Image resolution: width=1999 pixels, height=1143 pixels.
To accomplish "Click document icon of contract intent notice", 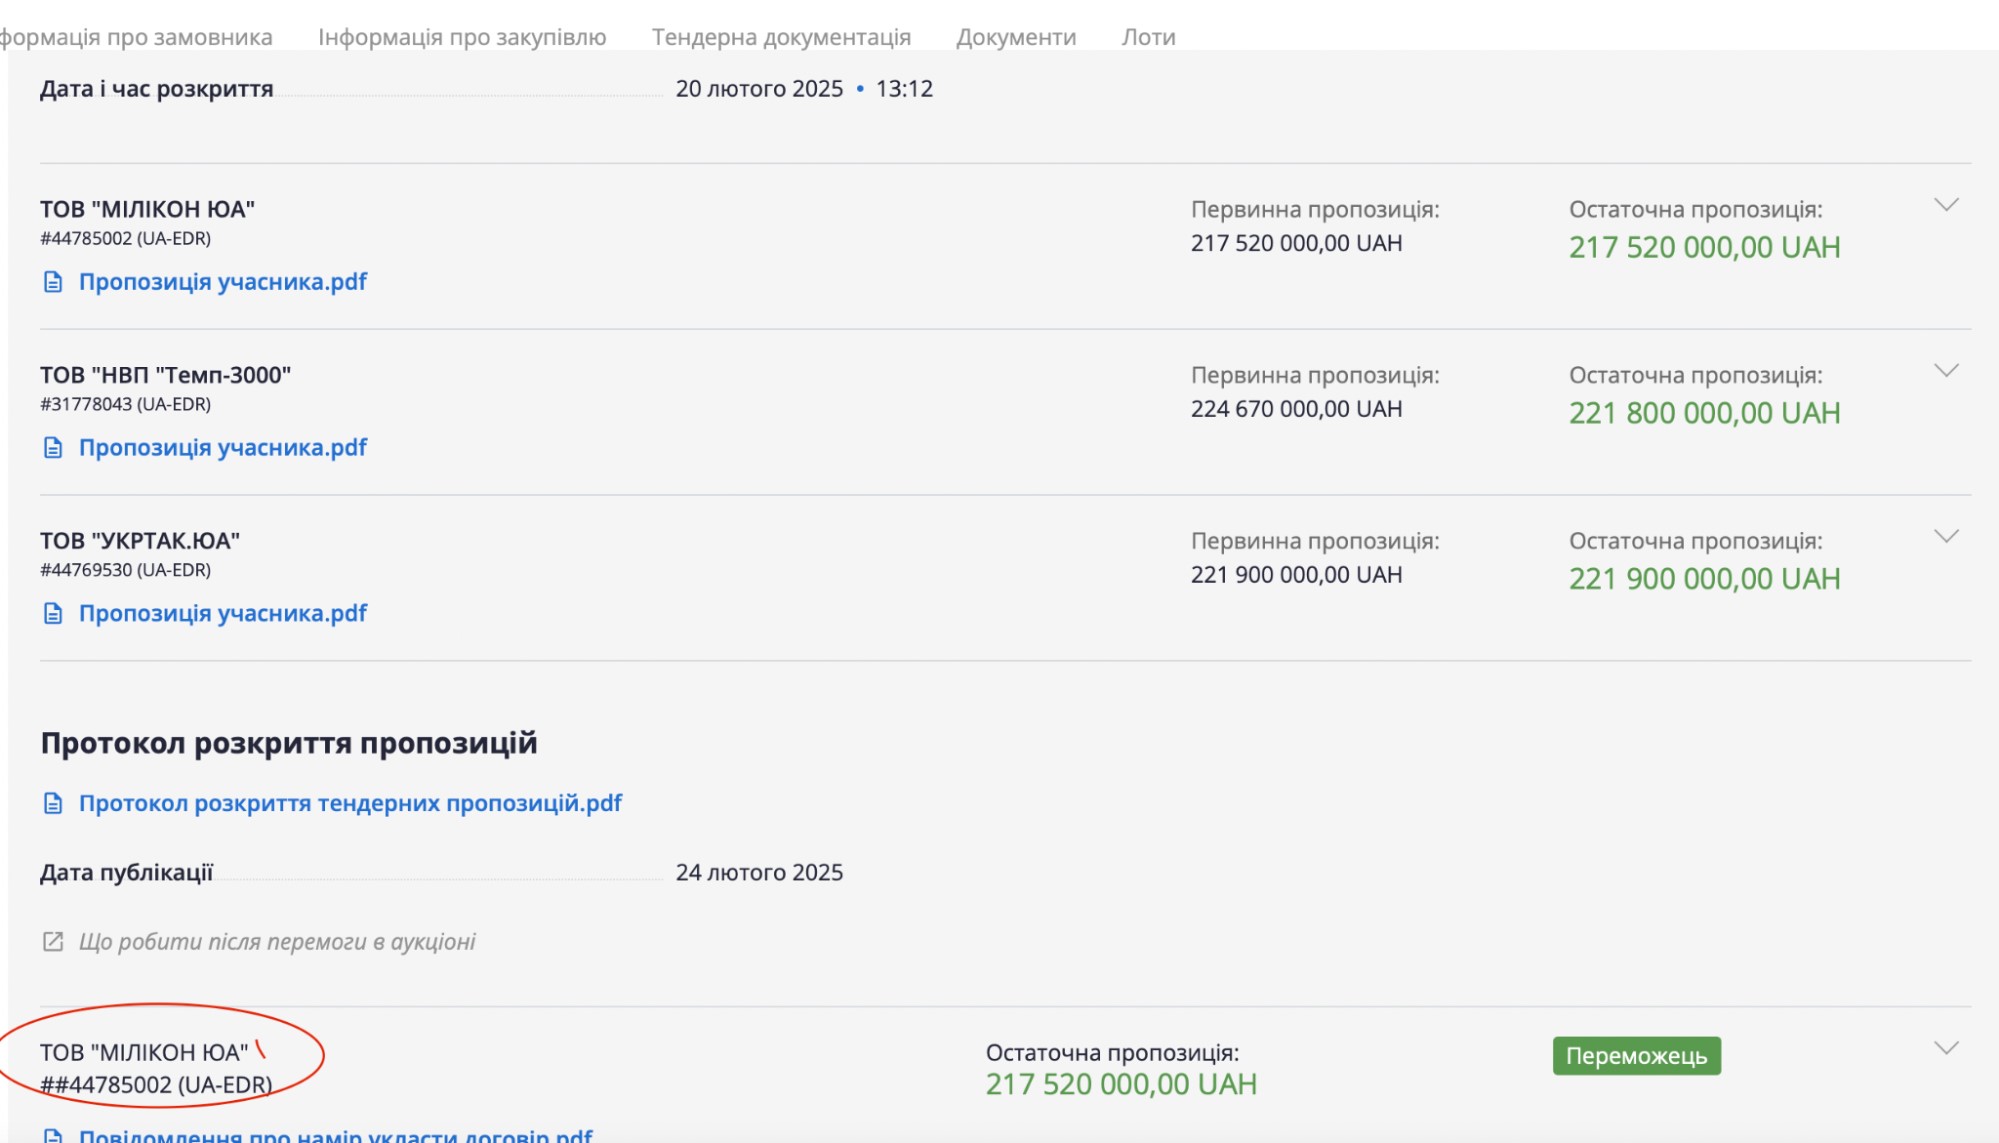I will click(53, 1136).
